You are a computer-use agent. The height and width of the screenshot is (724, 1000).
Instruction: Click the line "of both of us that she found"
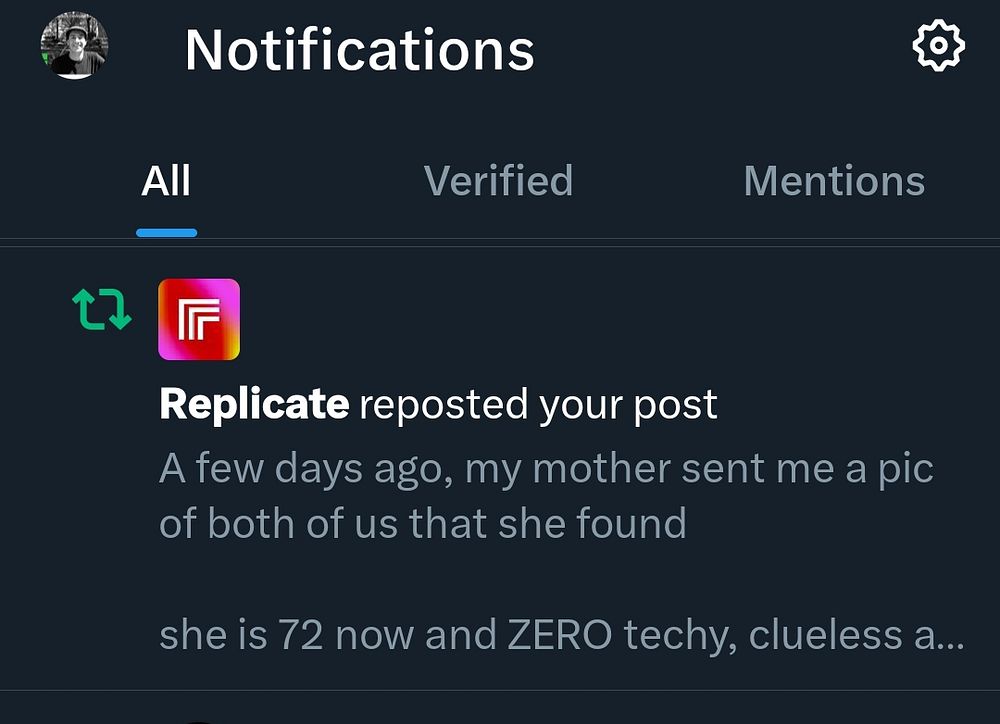(x=423, y=523)
